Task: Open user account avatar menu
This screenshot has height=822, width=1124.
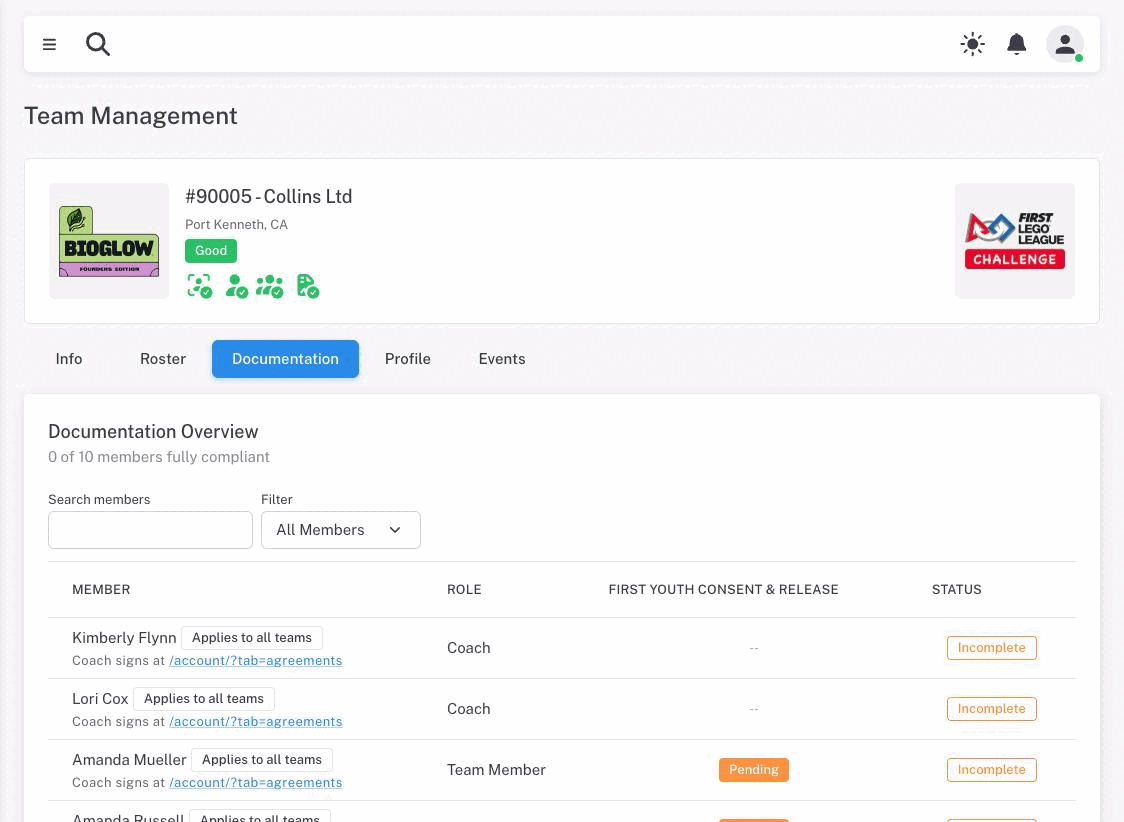Action: click(x=1065, y=44)
